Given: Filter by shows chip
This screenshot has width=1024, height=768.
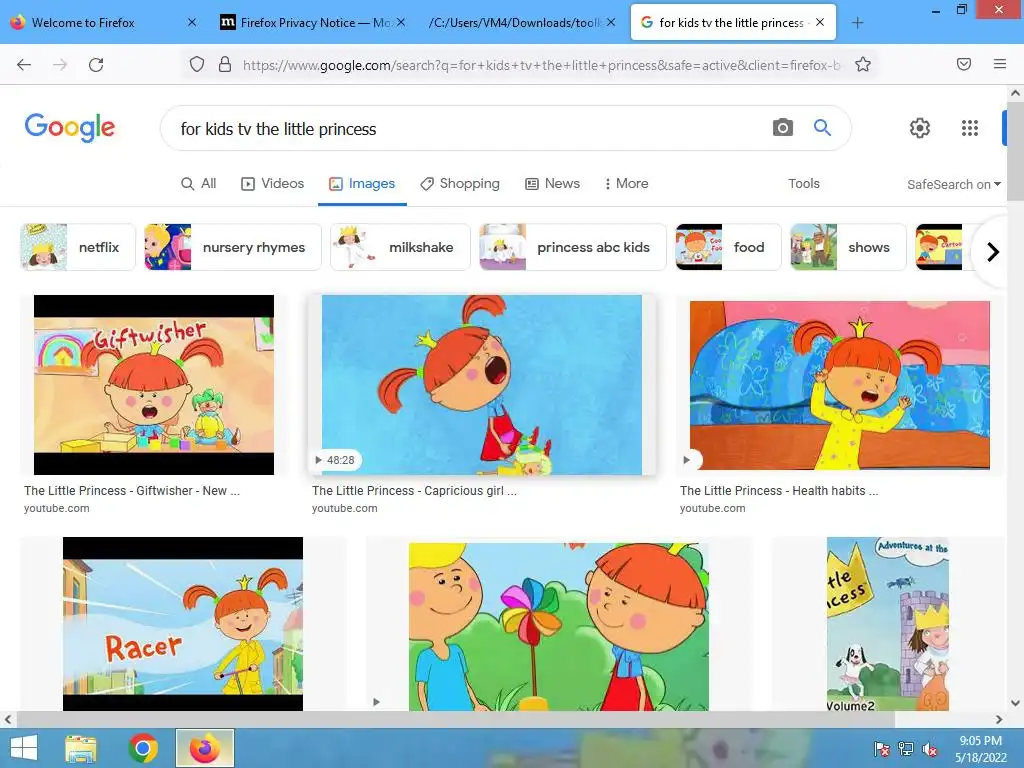Looking at the screenshot, I should [848, 247].
